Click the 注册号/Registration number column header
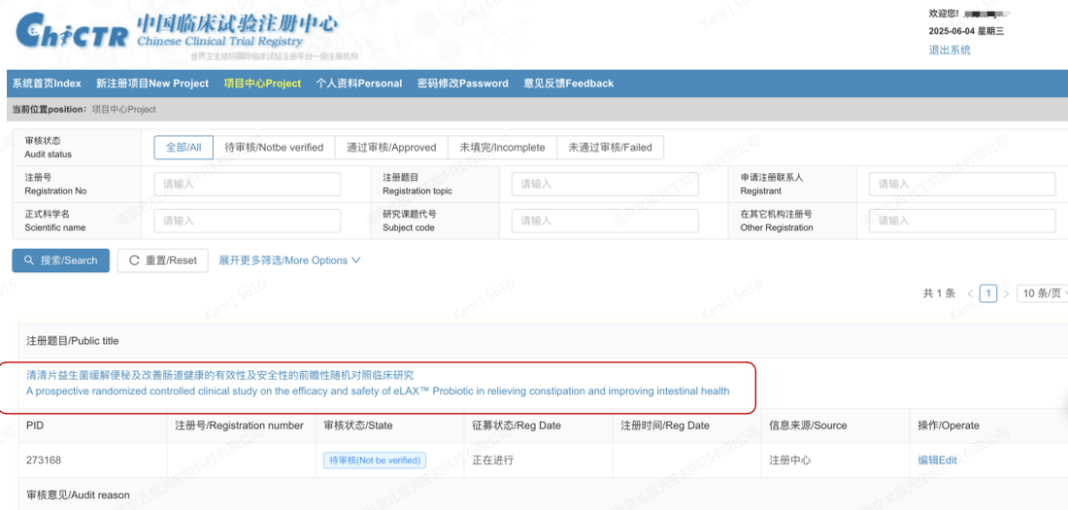 point(239,426)
